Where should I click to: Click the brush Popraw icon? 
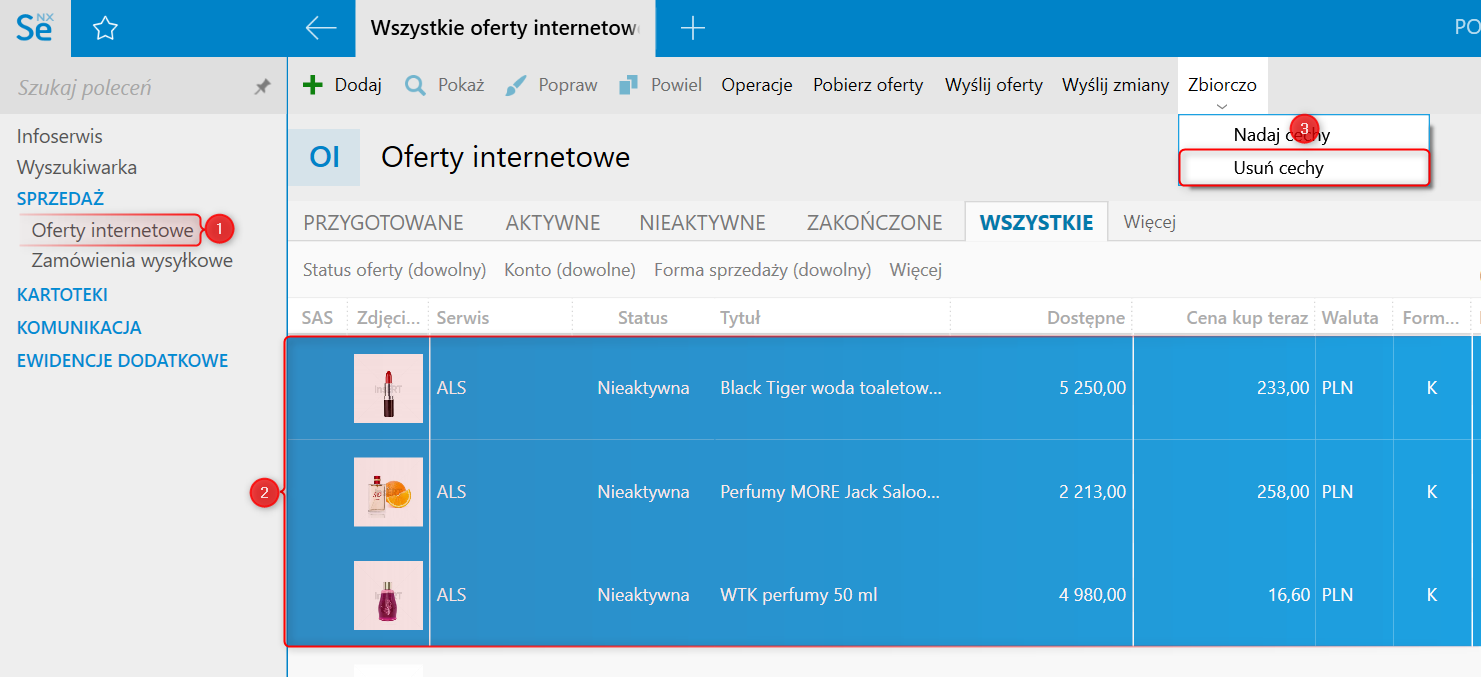[x=516, y=85]
